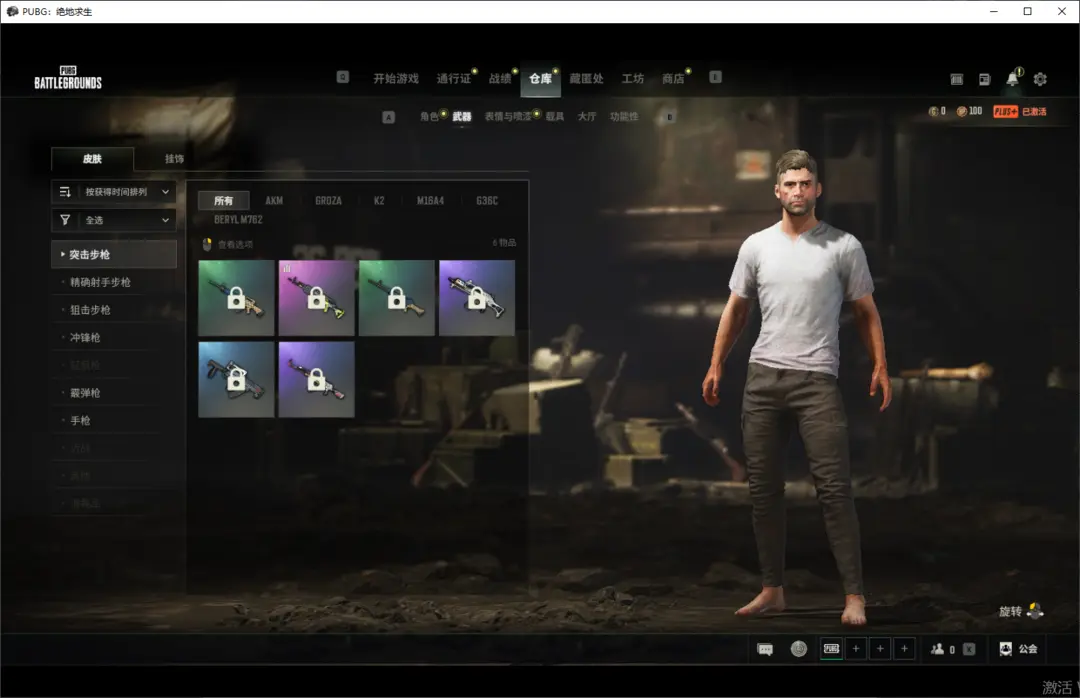This screenshot has height=698, width=1080.
Task: Open the chat bubble icon
Action: point(765,649)
